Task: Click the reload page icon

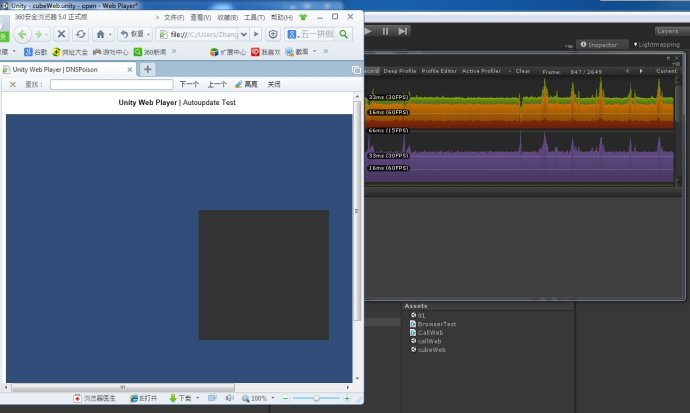Action: 81,34
